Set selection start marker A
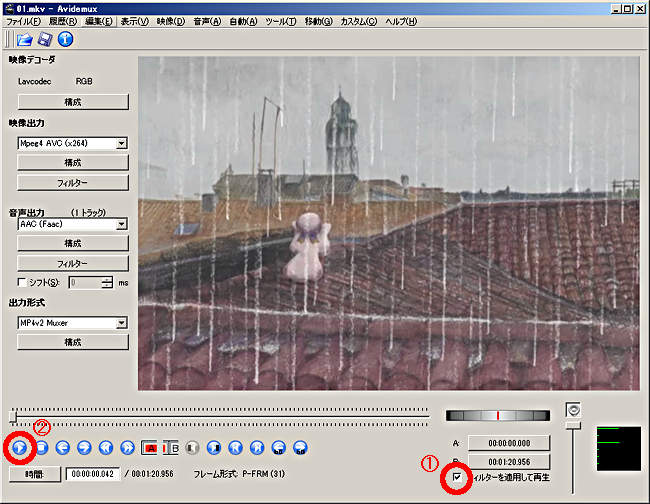This screenshot has height=504, width=650. [150, 448]
